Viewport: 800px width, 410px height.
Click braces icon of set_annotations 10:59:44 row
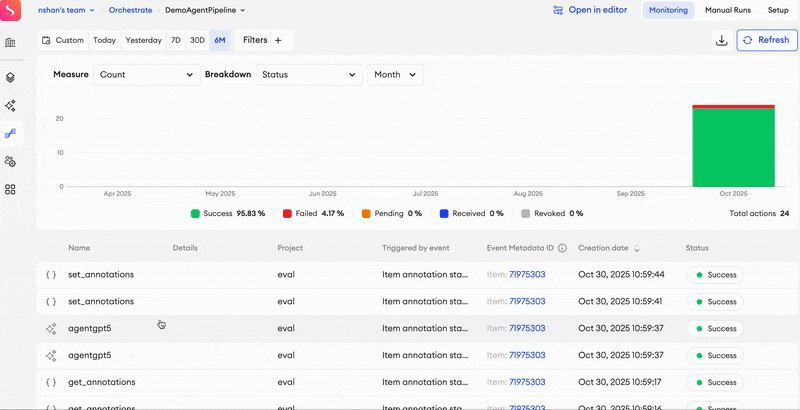[x=51, y=275]
